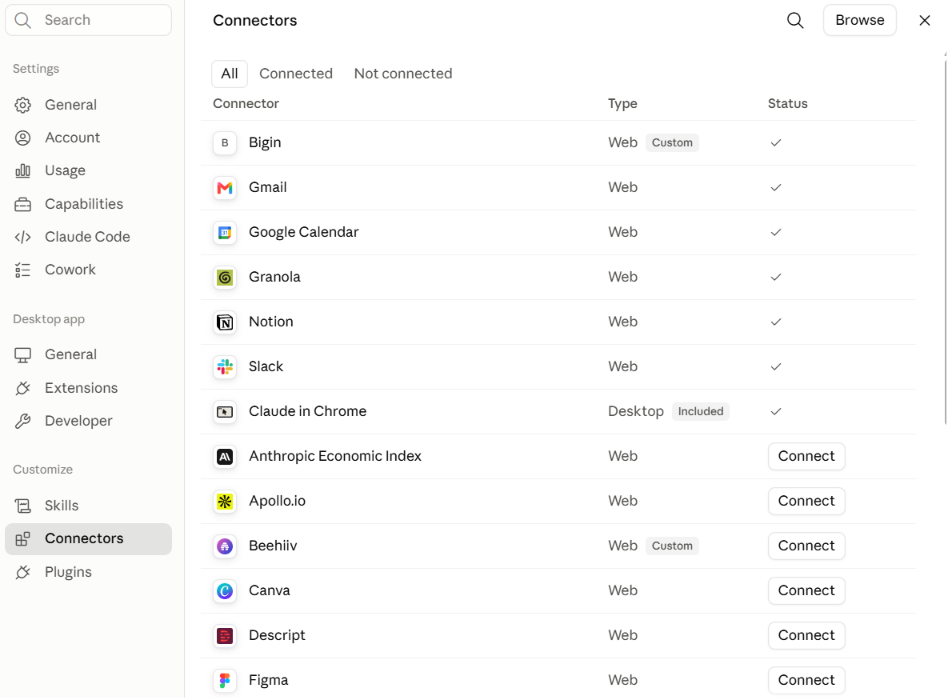Click the Figma logo icon

225,680
